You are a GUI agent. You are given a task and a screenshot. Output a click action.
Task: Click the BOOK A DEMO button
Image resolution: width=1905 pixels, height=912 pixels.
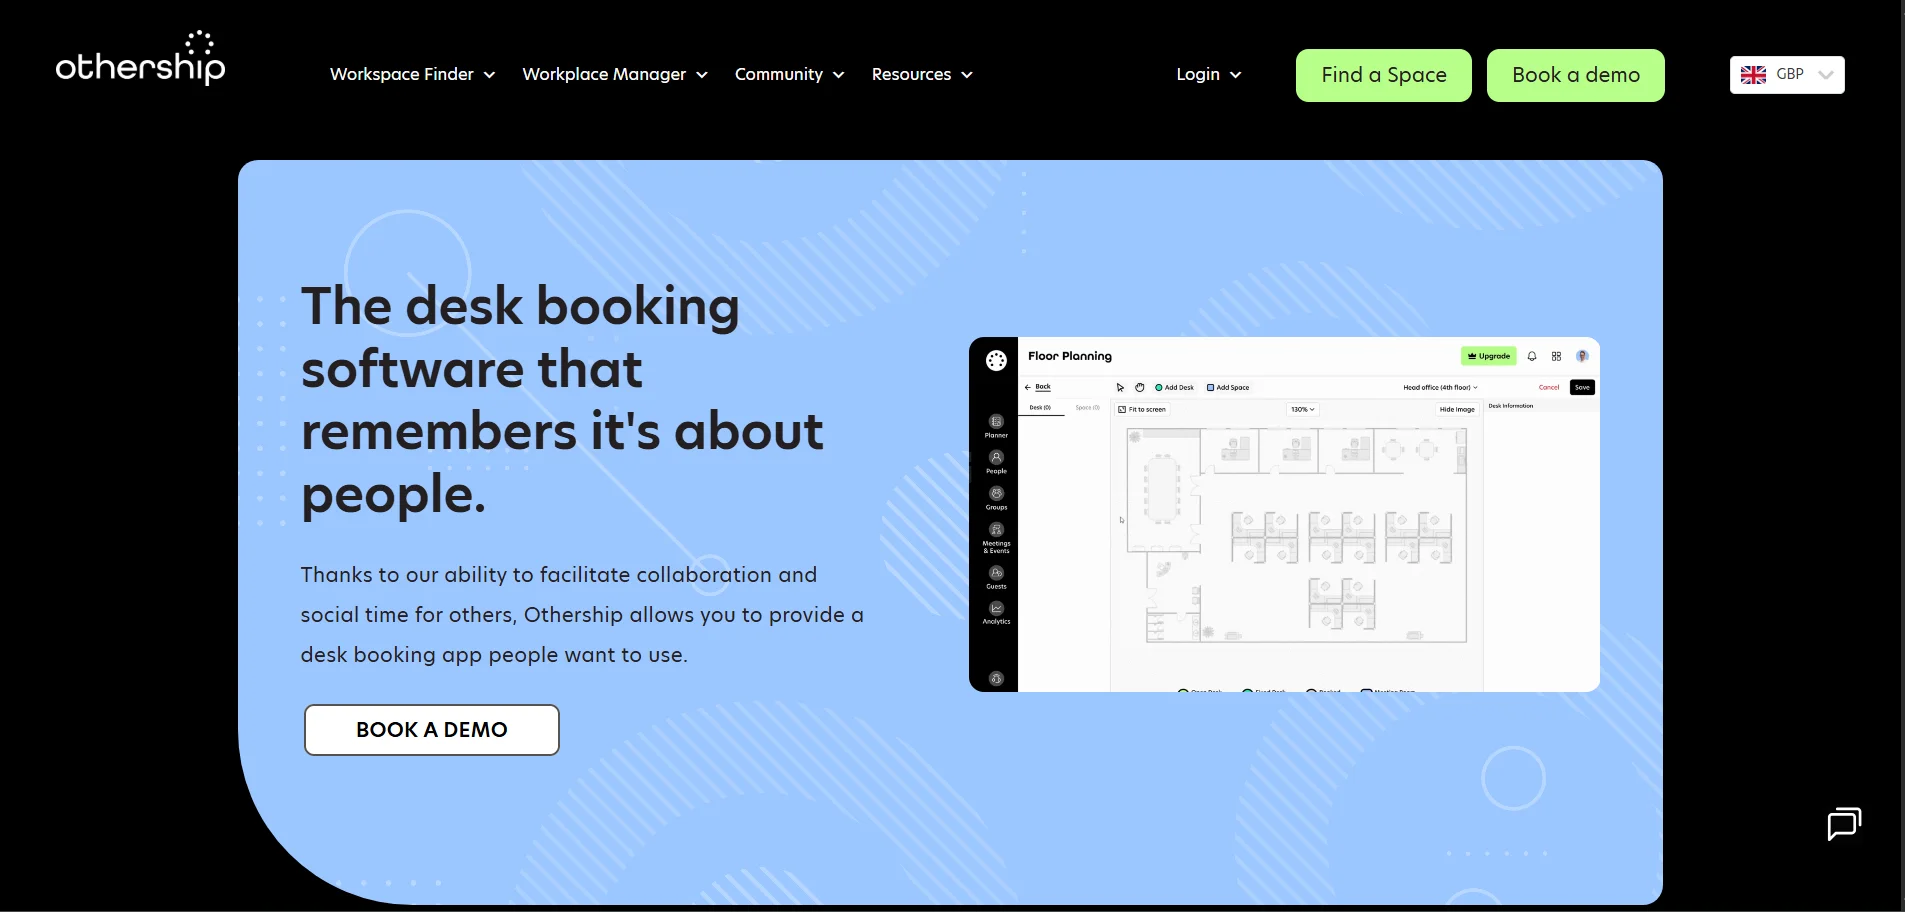430,729
